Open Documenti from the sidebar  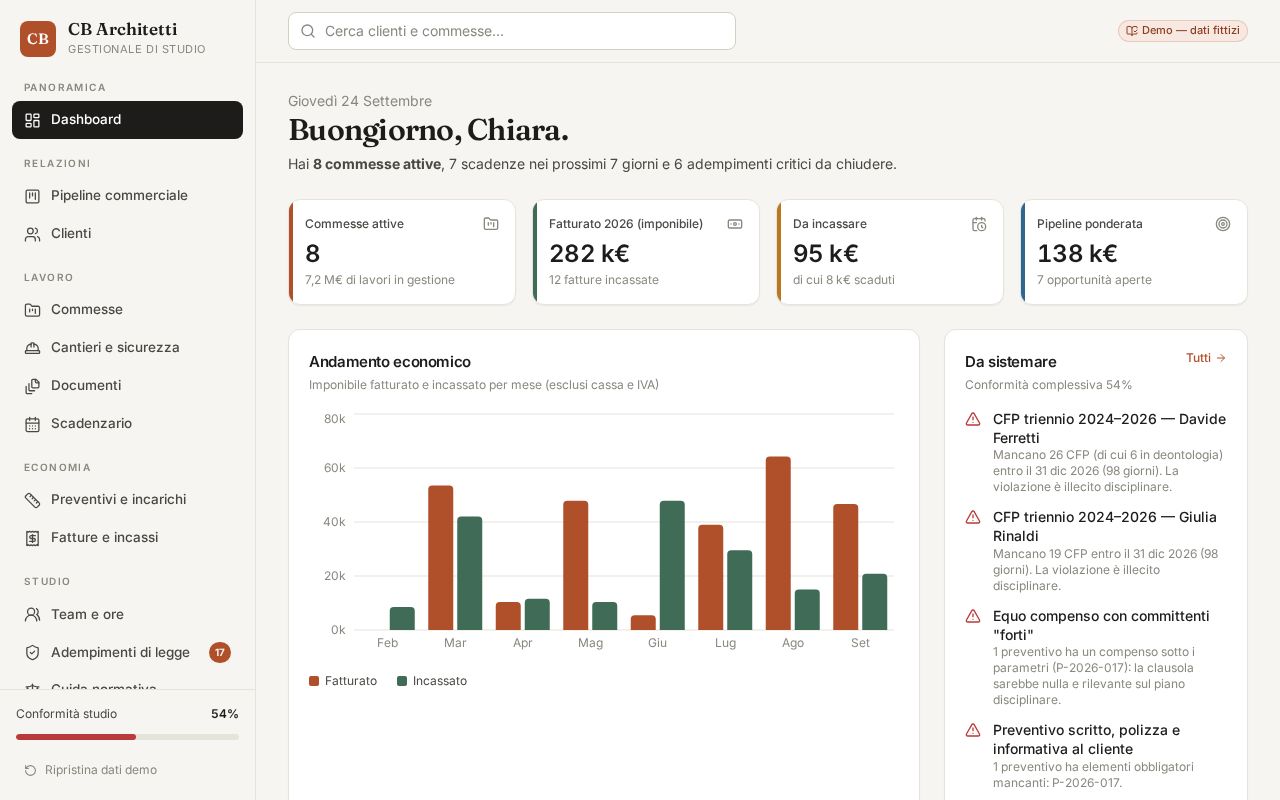coord(127,386)
